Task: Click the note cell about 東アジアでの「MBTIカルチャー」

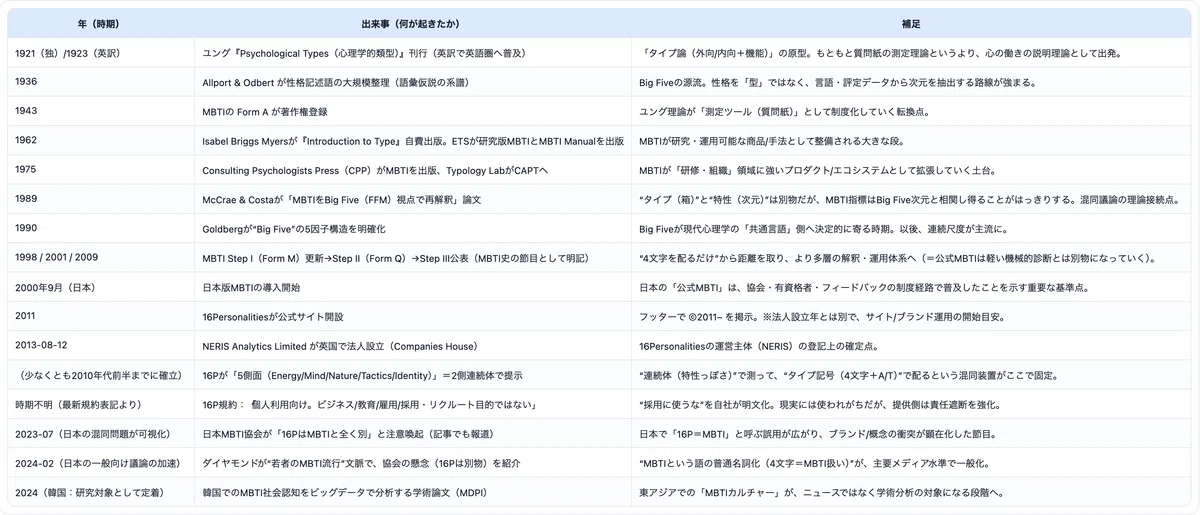Action: [911, 492]
